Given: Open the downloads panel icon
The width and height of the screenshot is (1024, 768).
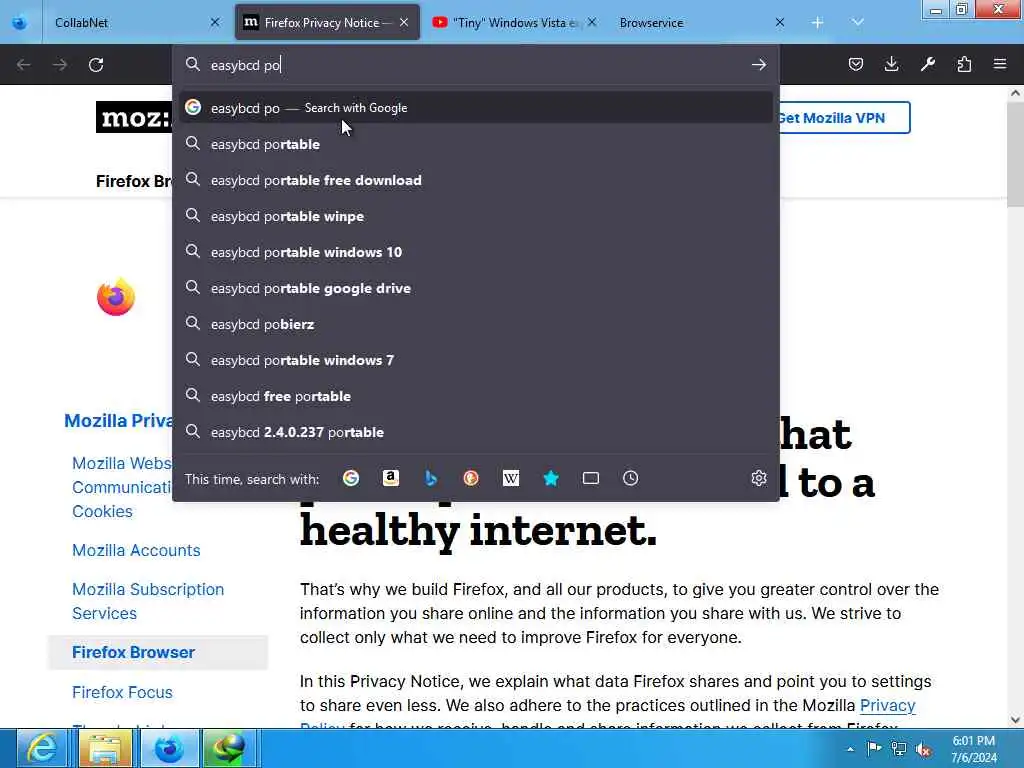Looking at the screenshot, I should (x=891, y=64).
